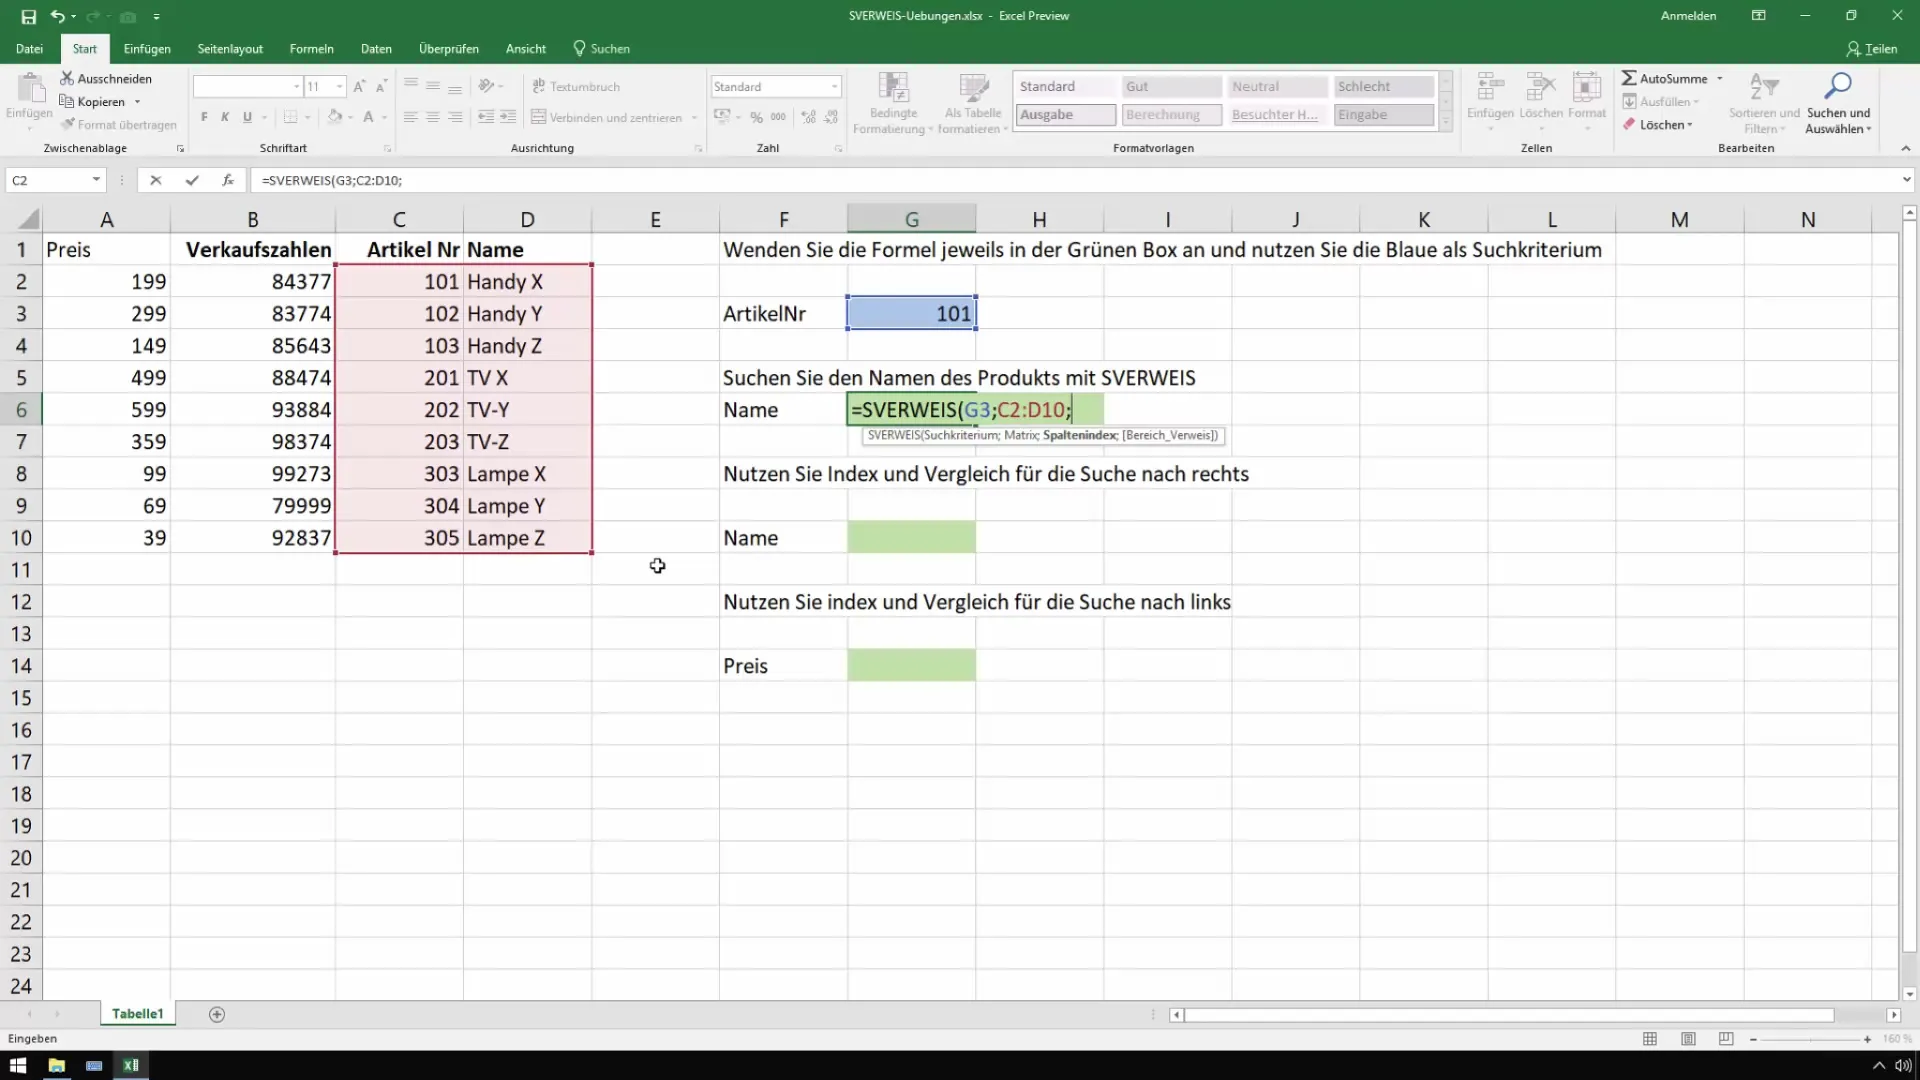Image resolution: width=1920 pixels, height=1080 pixels.
Task: Click the increase indent icon
Action: pos(508,117)
